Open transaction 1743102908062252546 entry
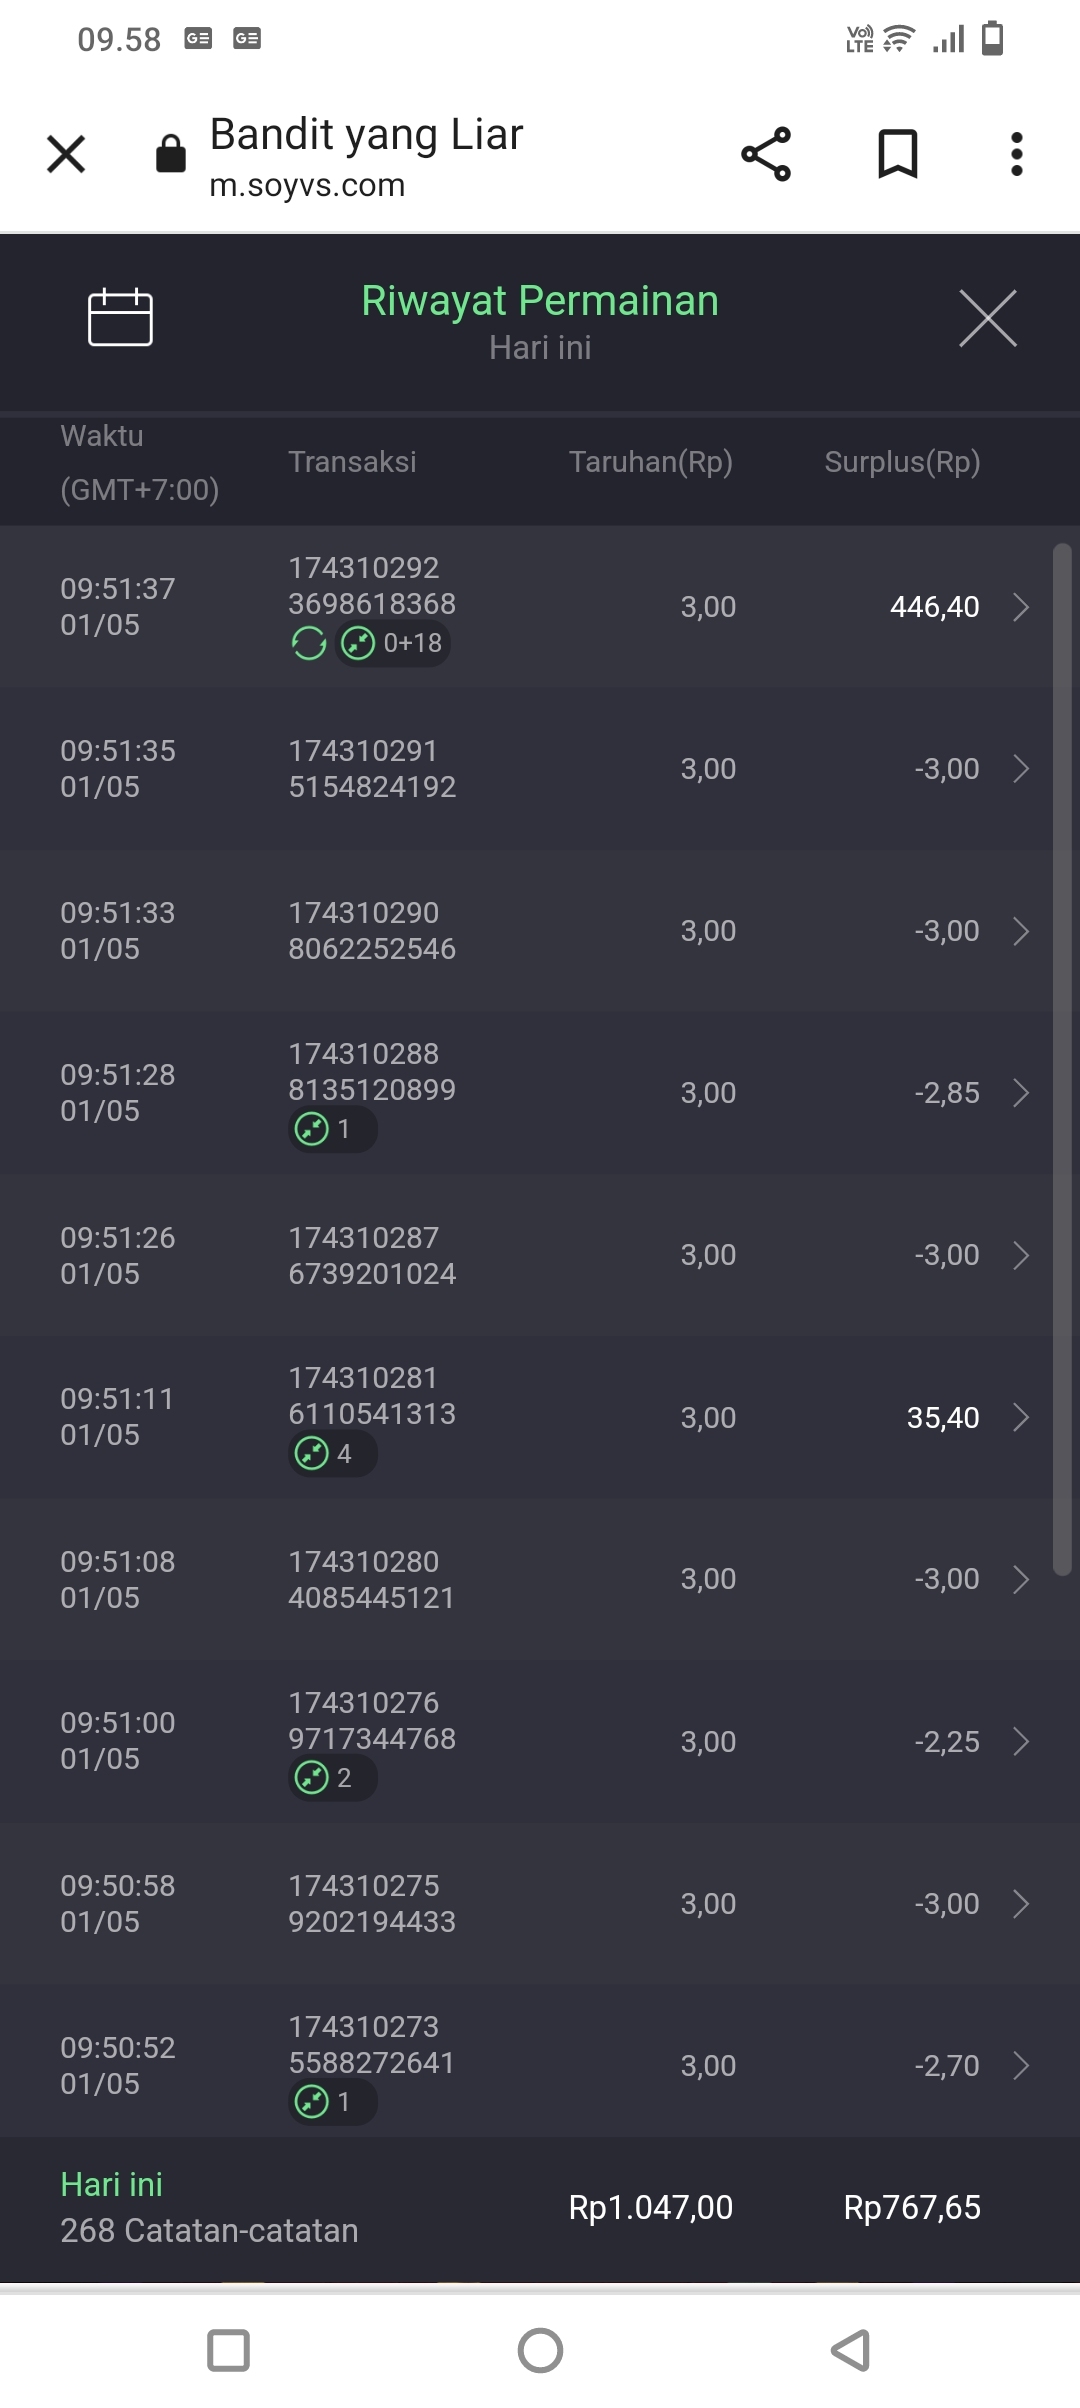 pyautogui.click(x=372, y=931)
